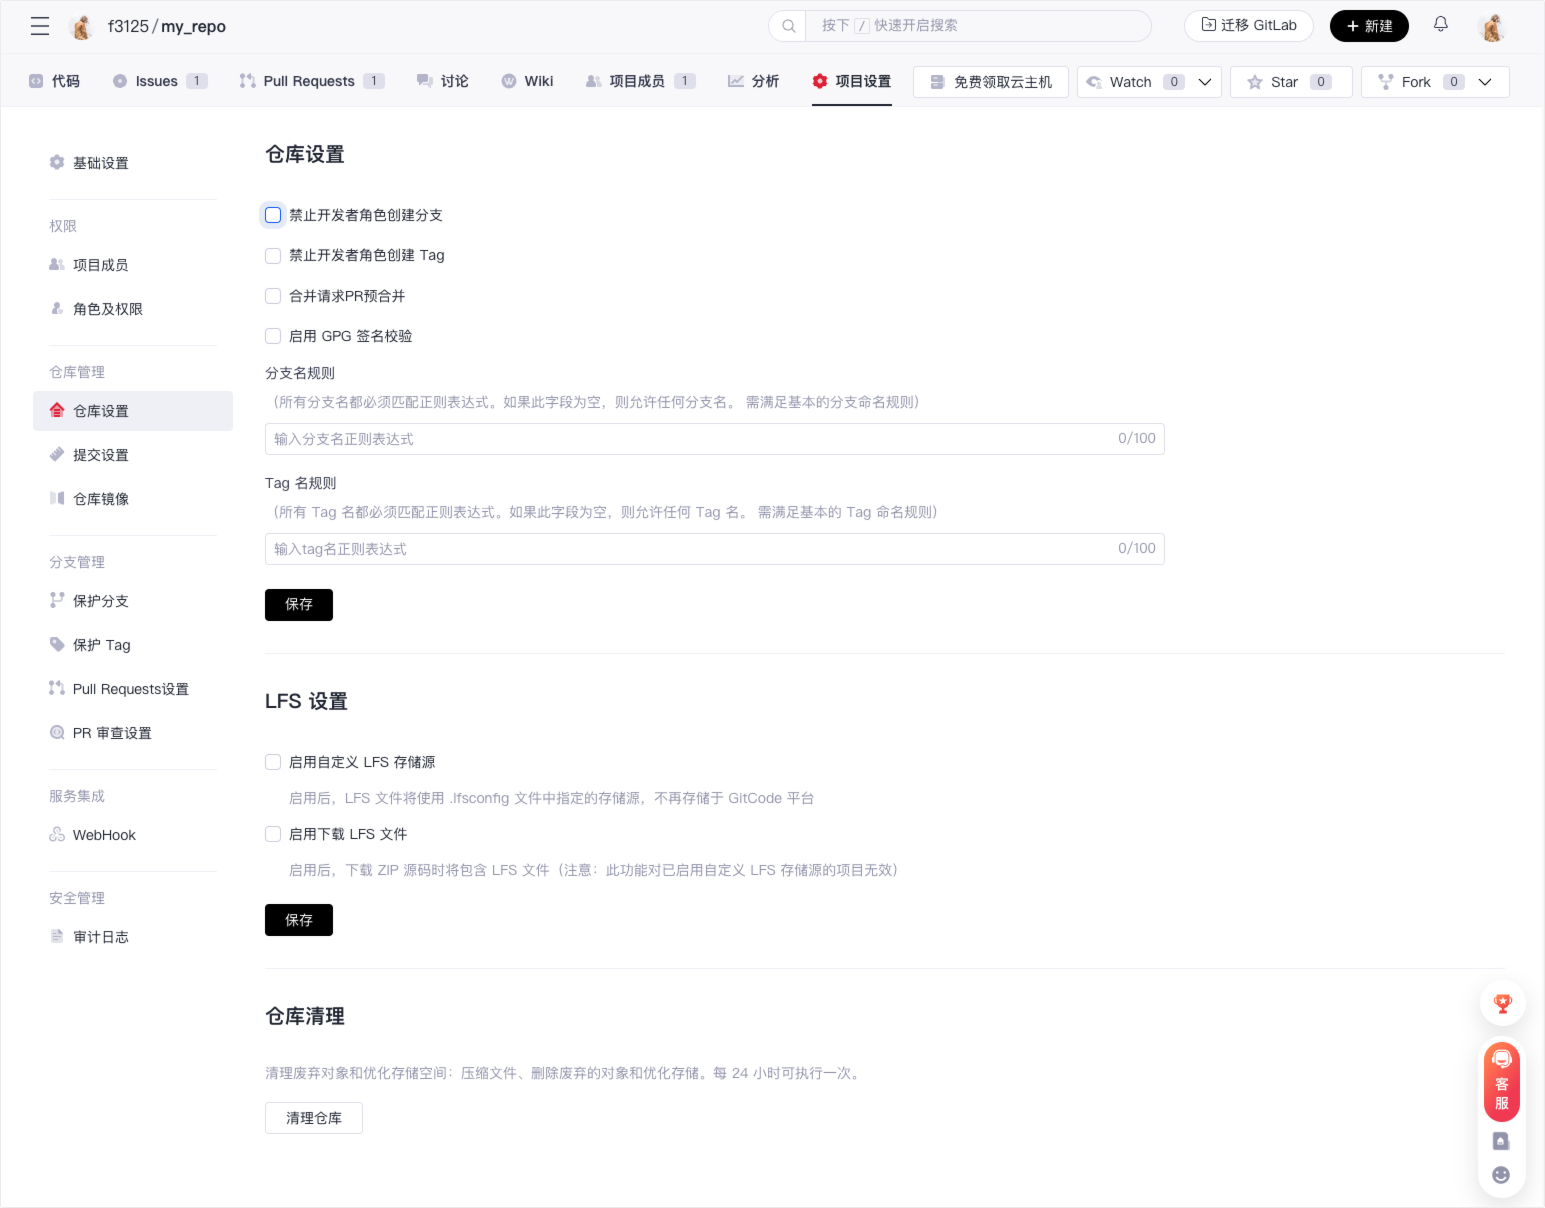1545x1208 pixels.
Task: Focus the 分支名正则表达式 input field
Action: pos(690,439)
